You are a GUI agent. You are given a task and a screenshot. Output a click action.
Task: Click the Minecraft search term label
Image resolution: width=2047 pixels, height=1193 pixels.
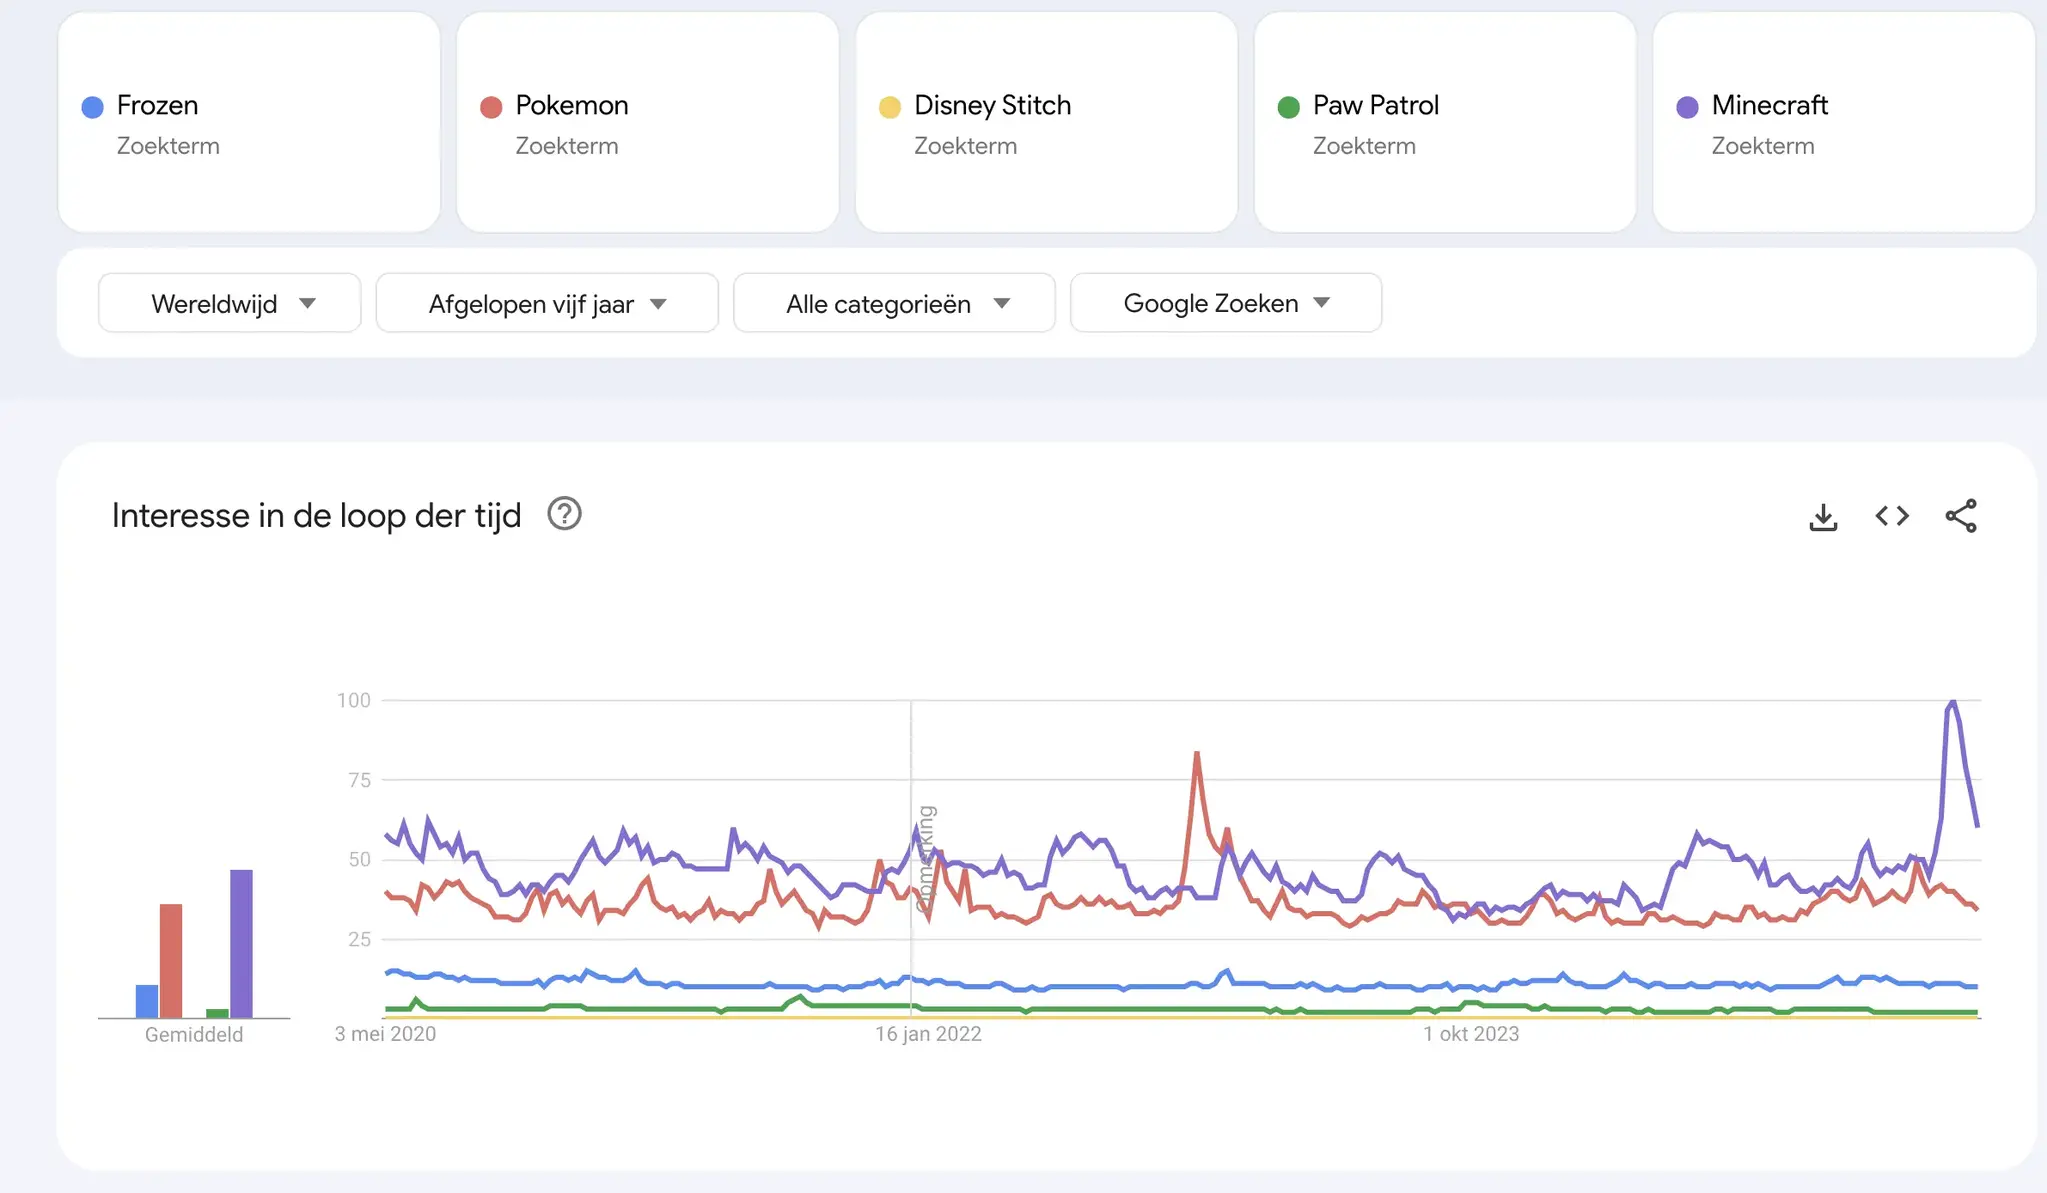[1769, 105]
